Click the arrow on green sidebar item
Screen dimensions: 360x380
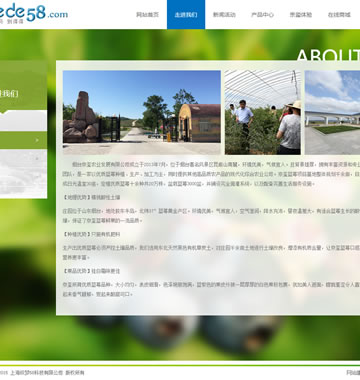coord(37,140)
